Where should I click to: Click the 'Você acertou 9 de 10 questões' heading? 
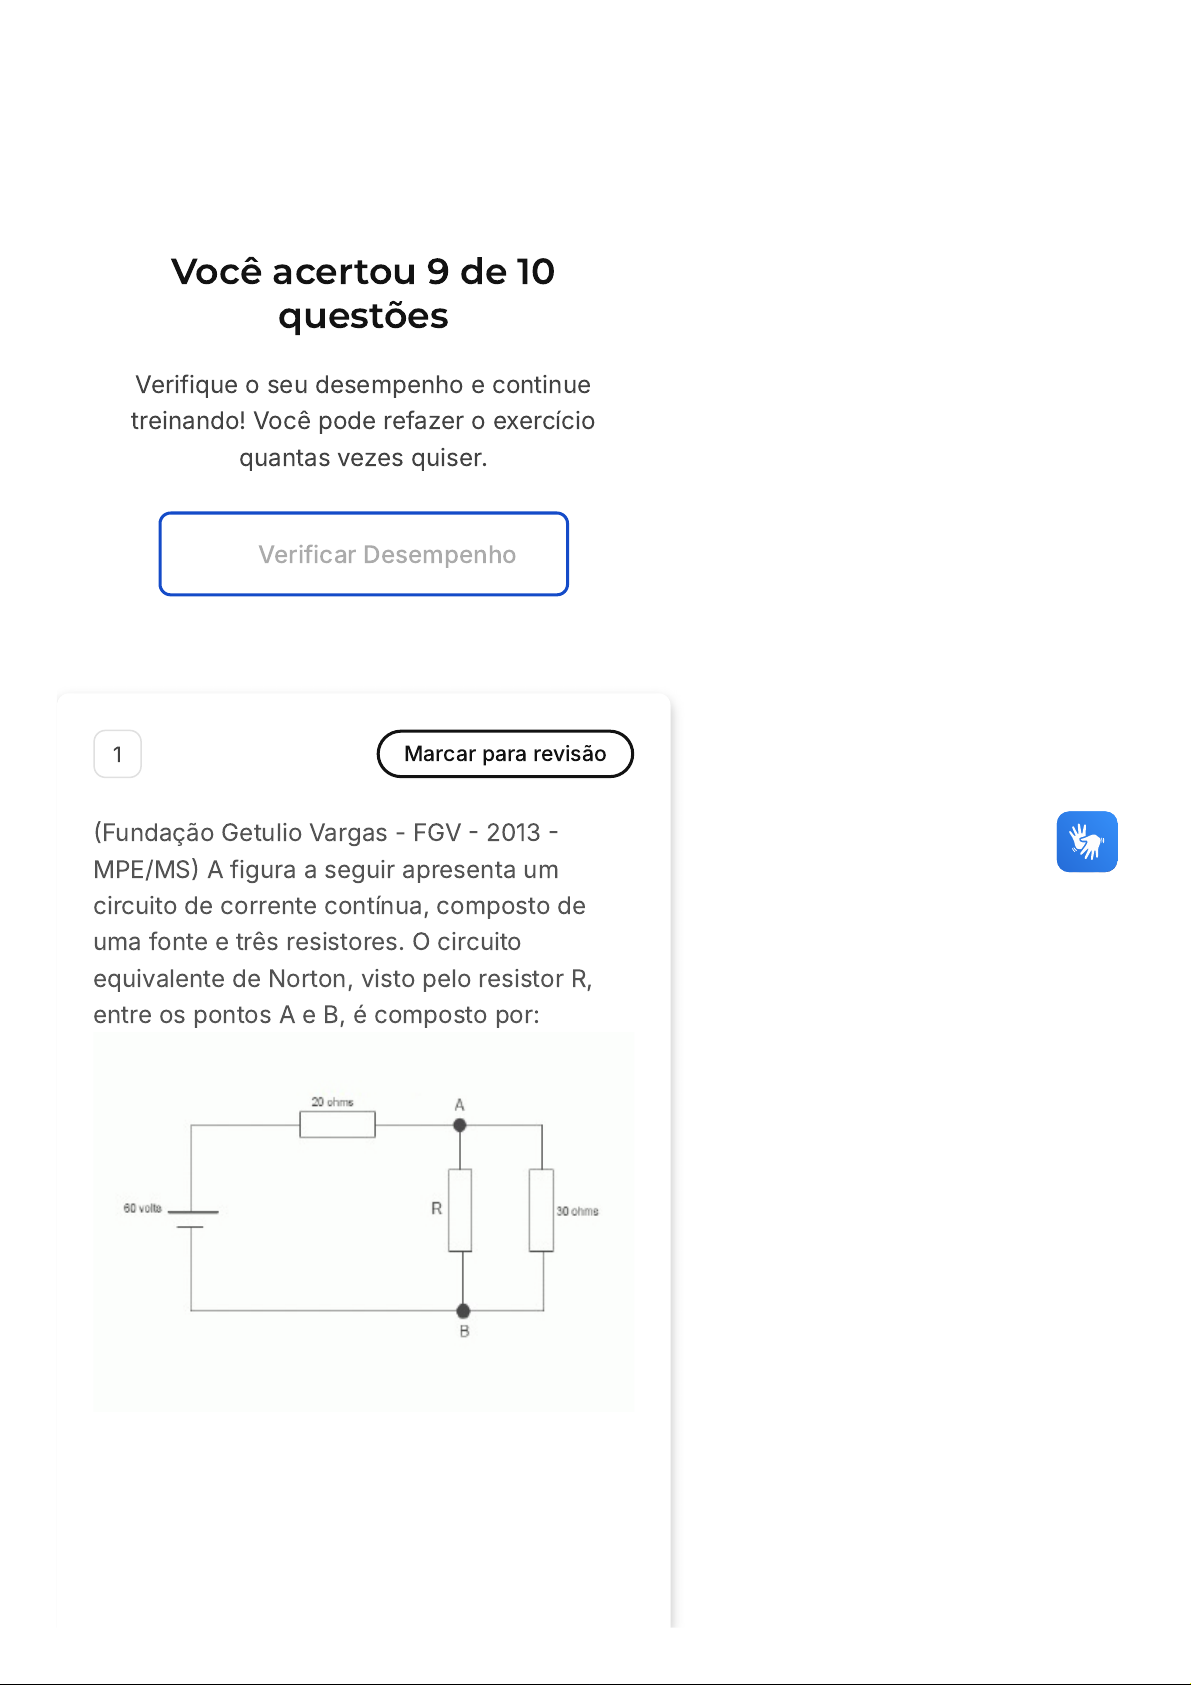pyautogui.click(x=363, y=293)
